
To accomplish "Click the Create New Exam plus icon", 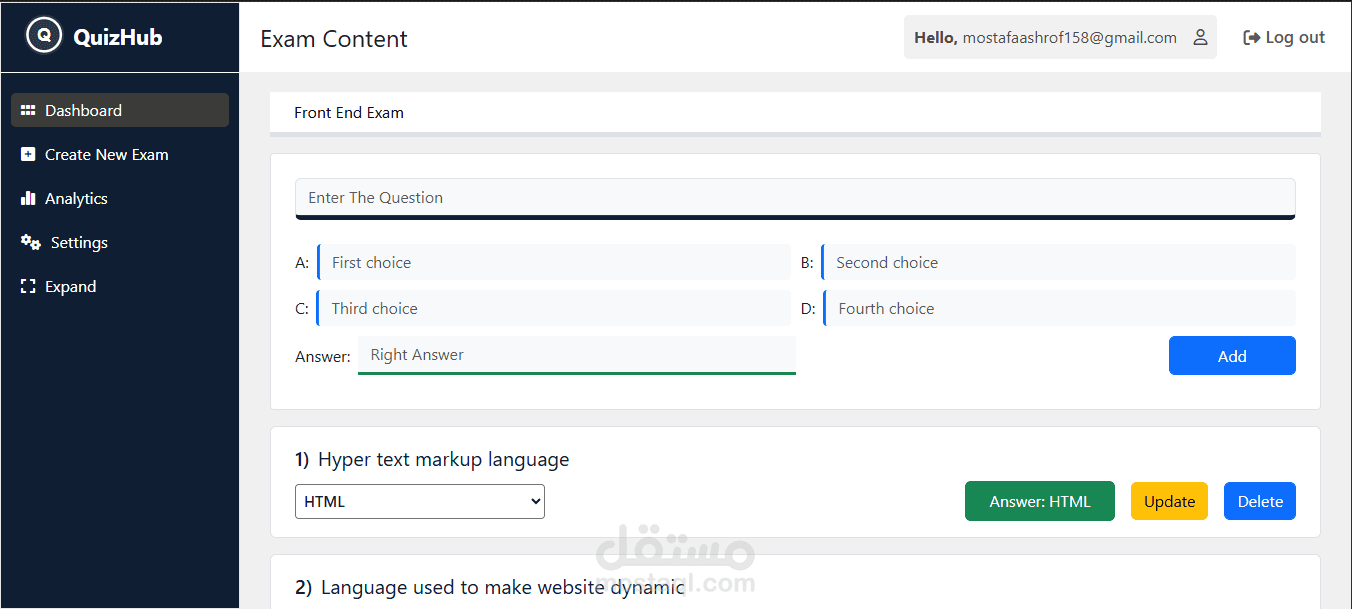I will [x=28, y=155].
